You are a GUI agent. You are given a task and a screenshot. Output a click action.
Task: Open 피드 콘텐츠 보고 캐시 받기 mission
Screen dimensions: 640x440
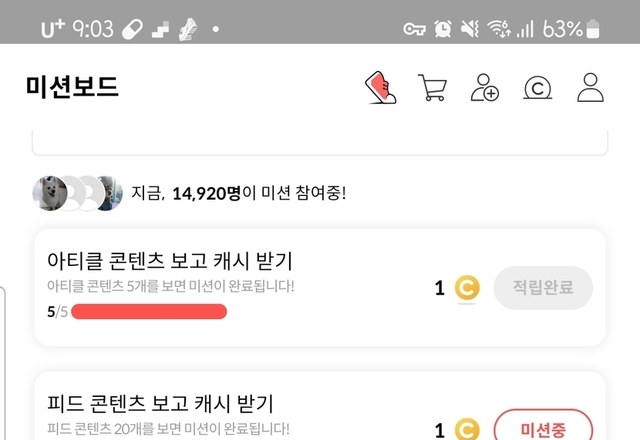[x=161, y=404]
